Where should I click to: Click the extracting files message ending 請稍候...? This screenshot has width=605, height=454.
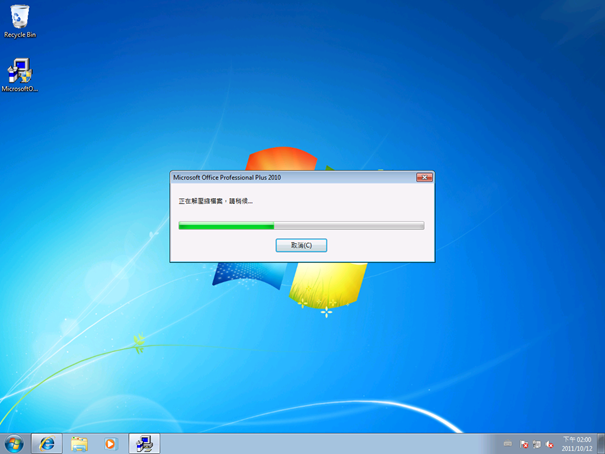[215, 201]
